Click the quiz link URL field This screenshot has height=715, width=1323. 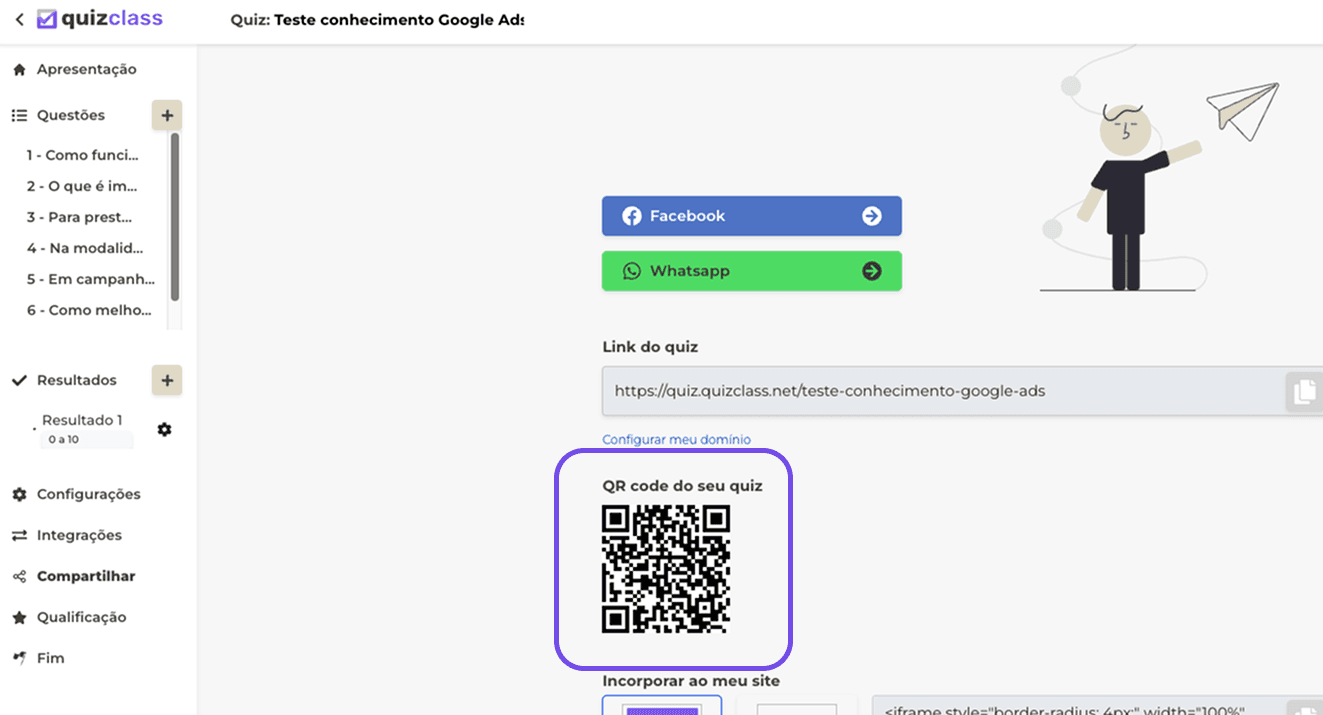click(x=943, y=391)
